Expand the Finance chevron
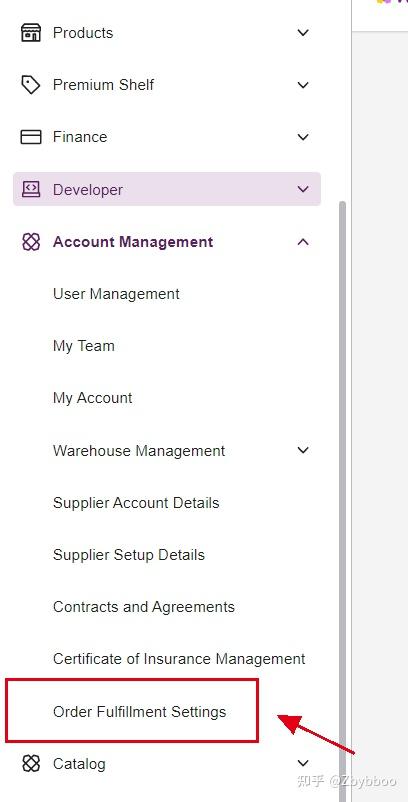 pyautogui.click(x=303, y=137)
